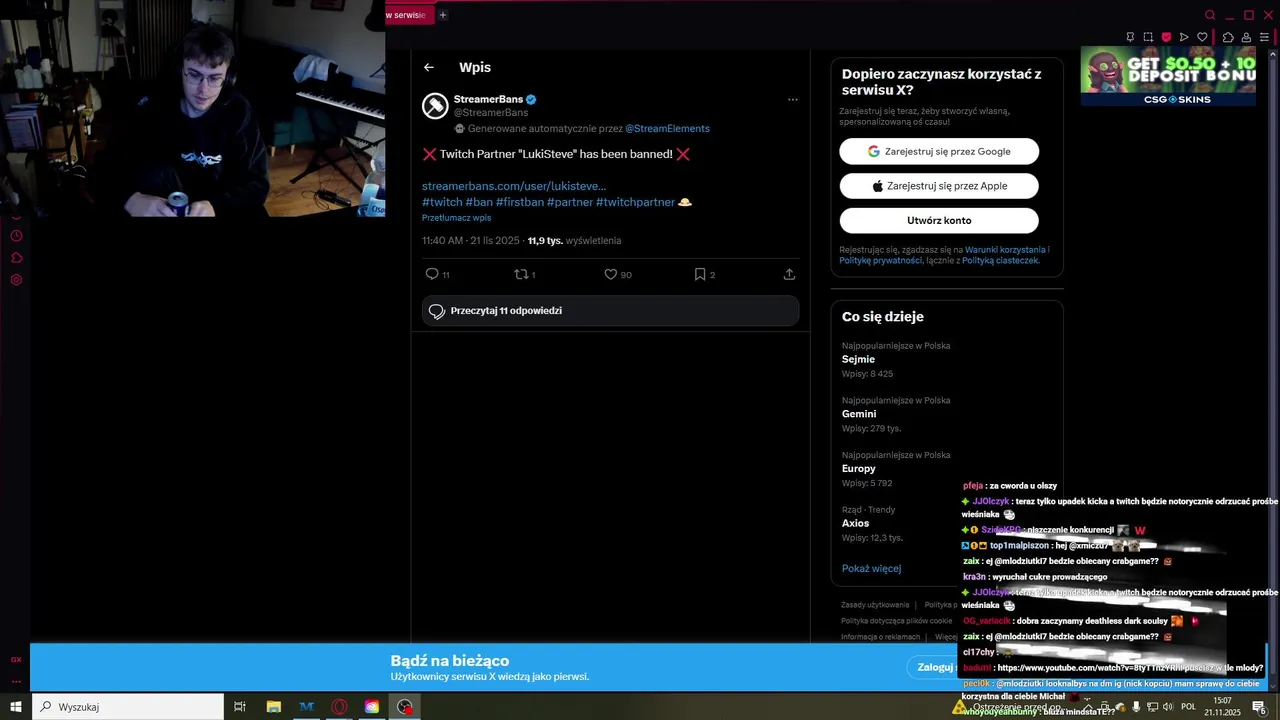Bookmark the StreamerBans post
The image size is (1280, 720).
tap(700, 274)
